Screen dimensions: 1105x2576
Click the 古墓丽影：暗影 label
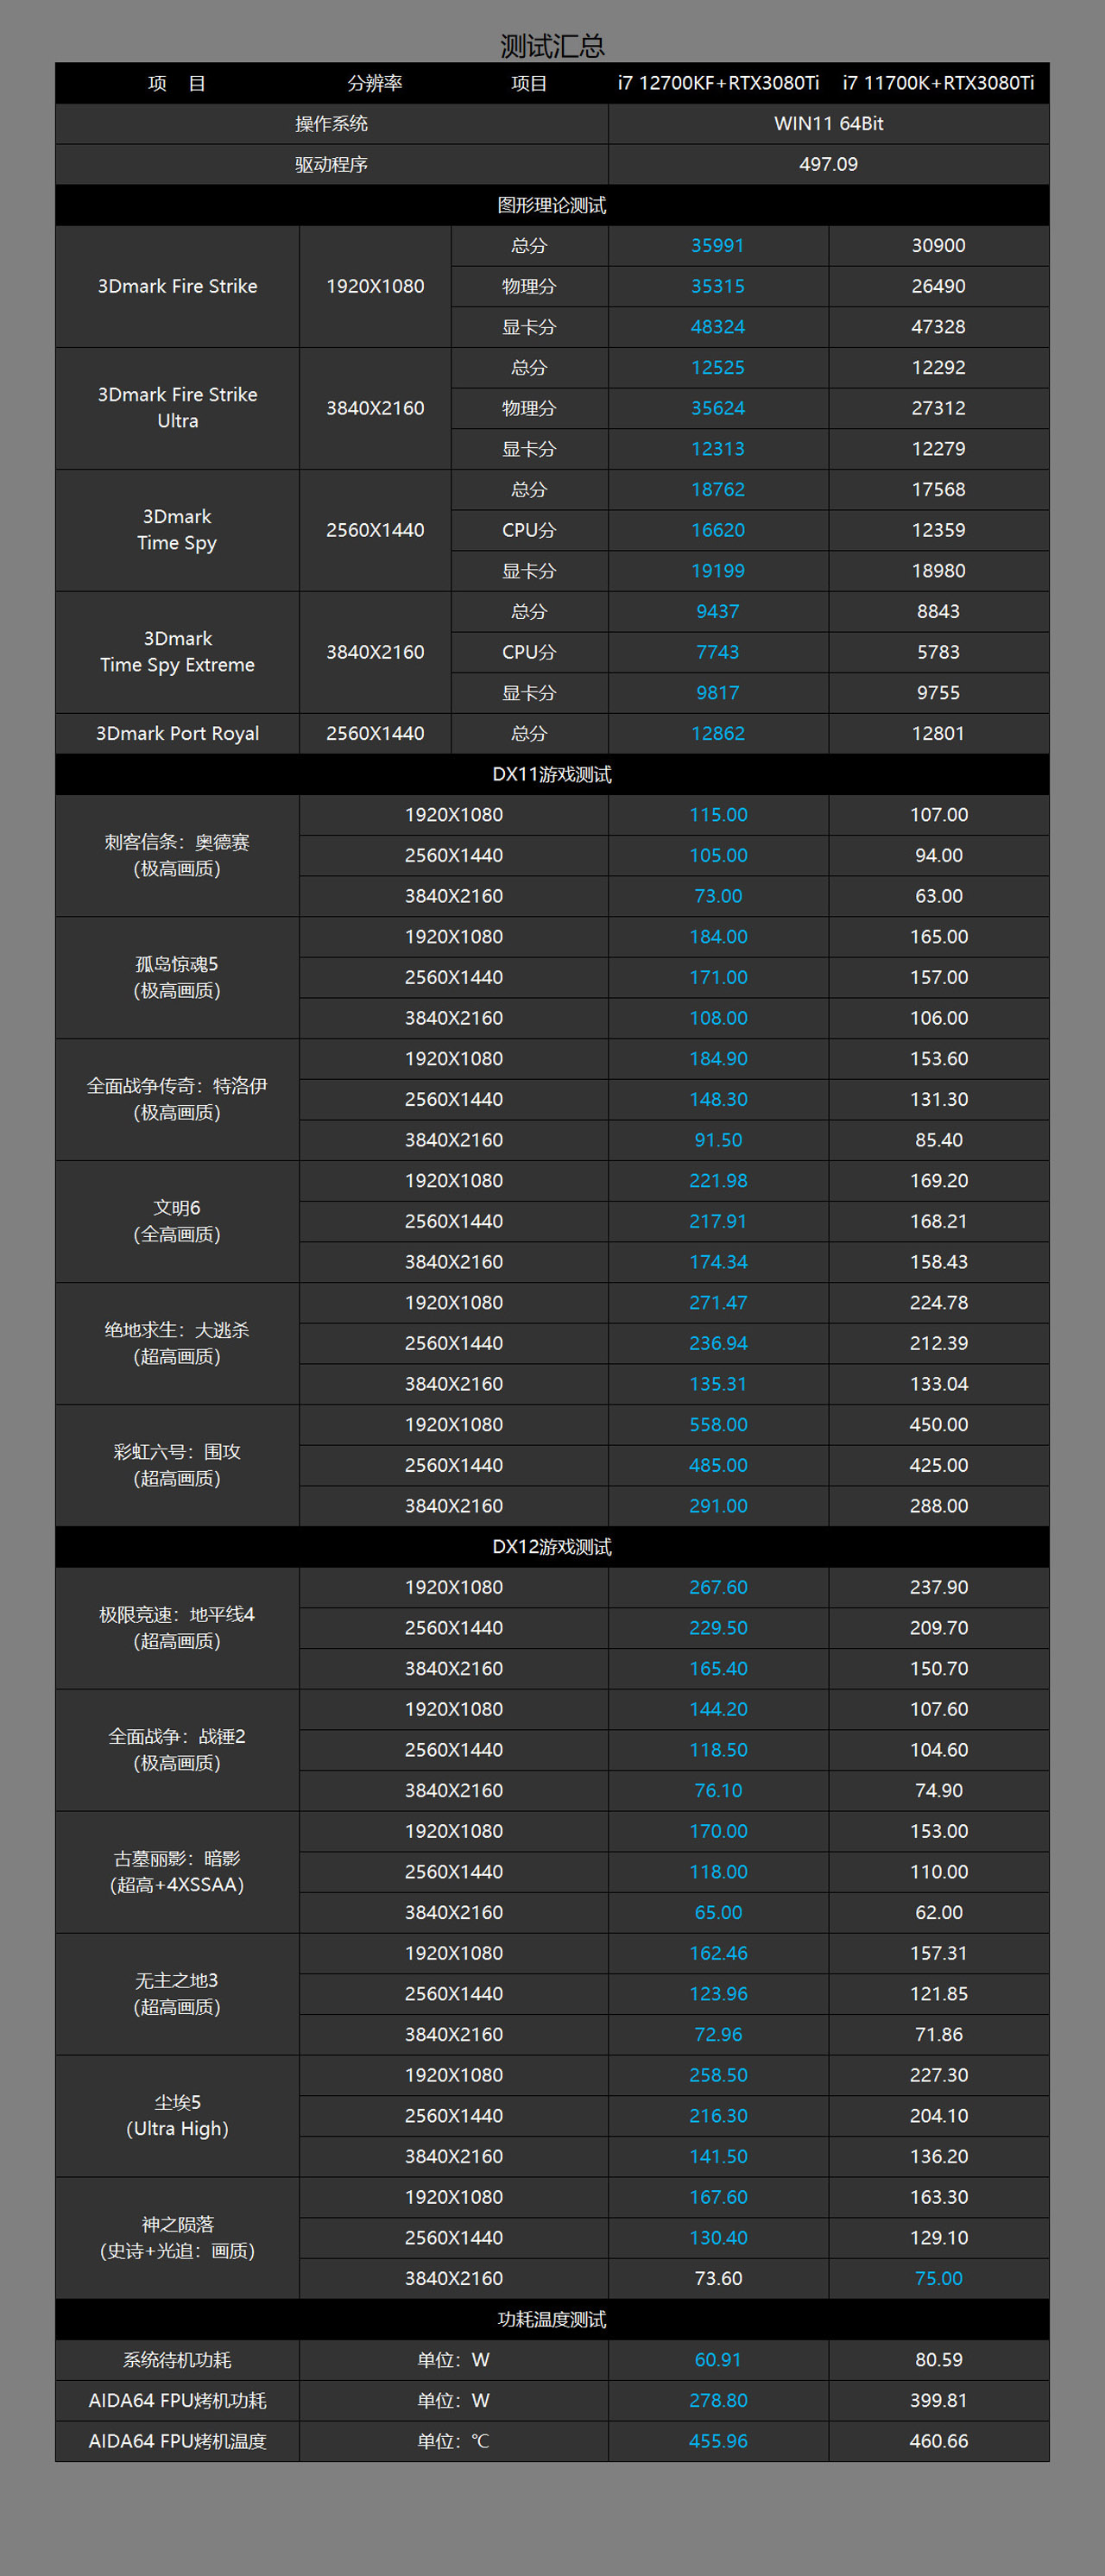tap(177, 1872)
